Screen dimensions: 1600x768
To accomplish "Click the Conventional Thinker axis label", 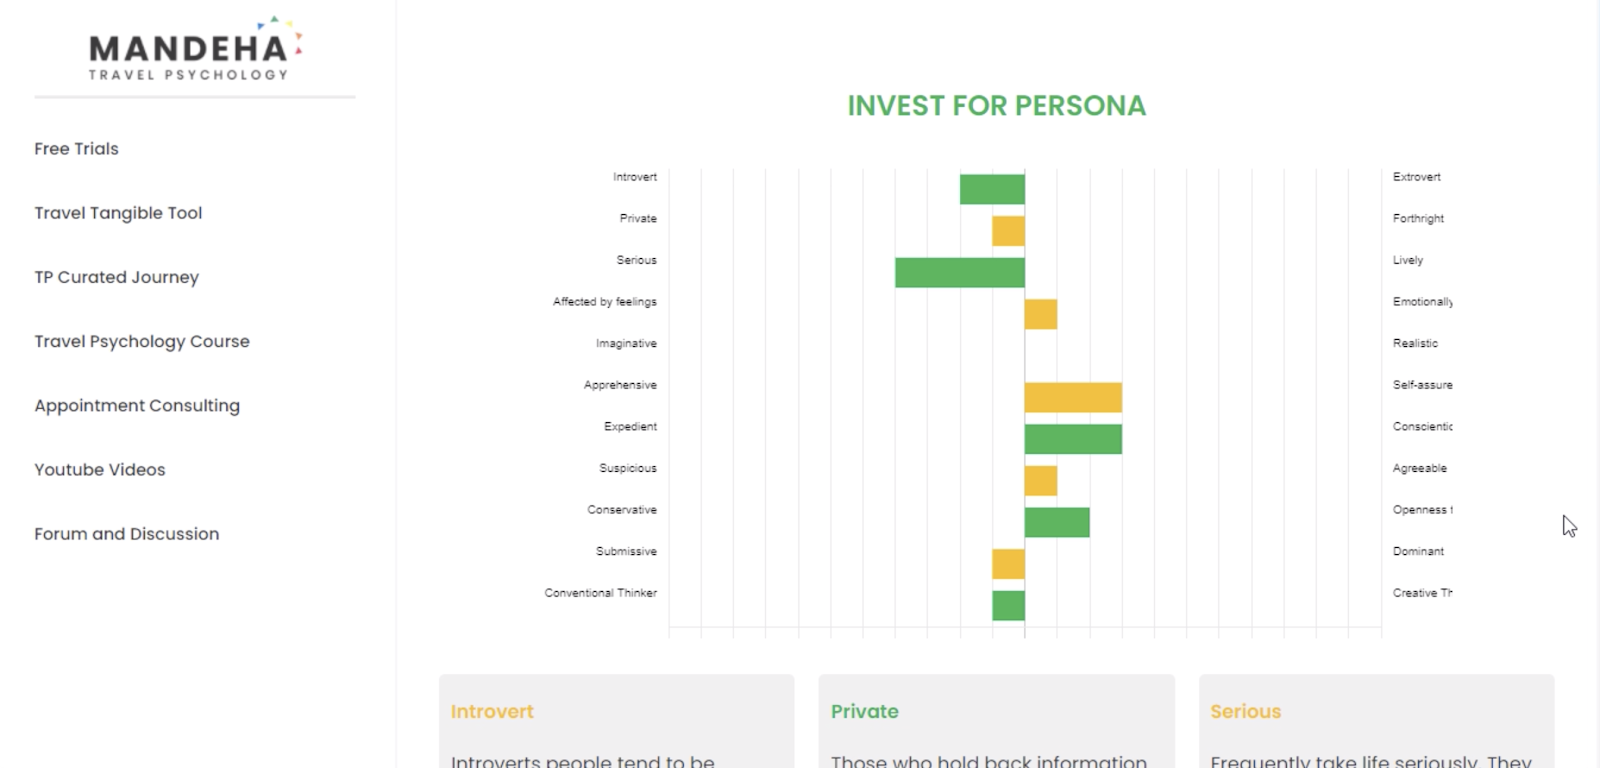I will 600,593.
